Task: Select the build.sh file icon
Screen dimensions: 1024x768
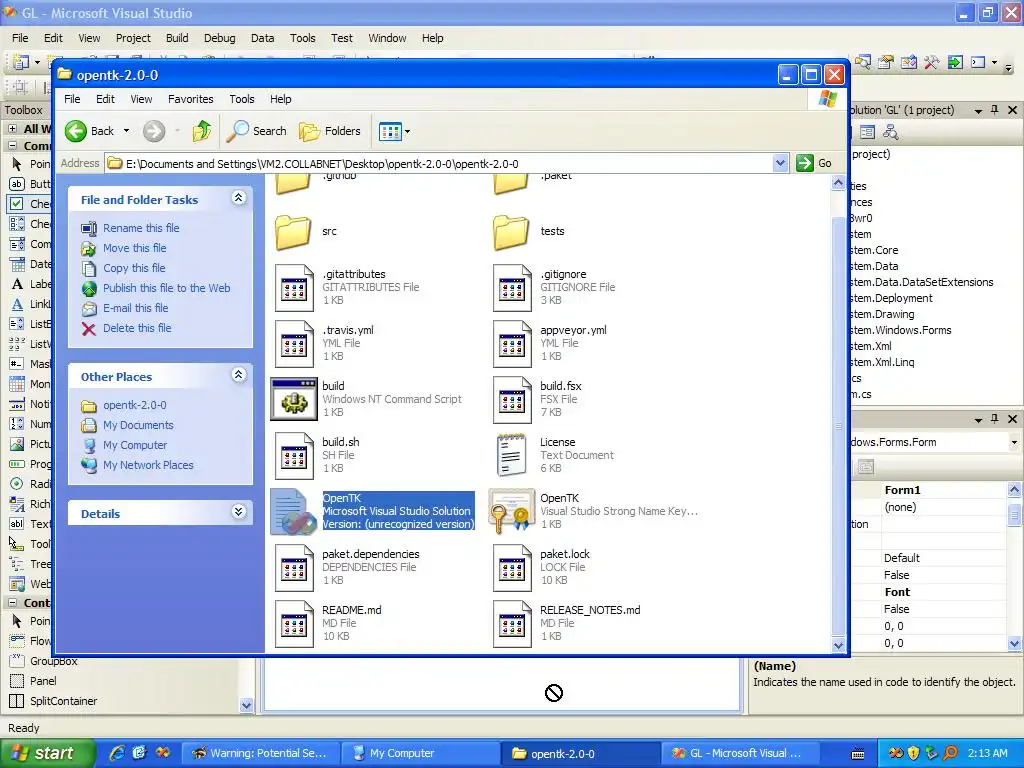Action: 294,456
